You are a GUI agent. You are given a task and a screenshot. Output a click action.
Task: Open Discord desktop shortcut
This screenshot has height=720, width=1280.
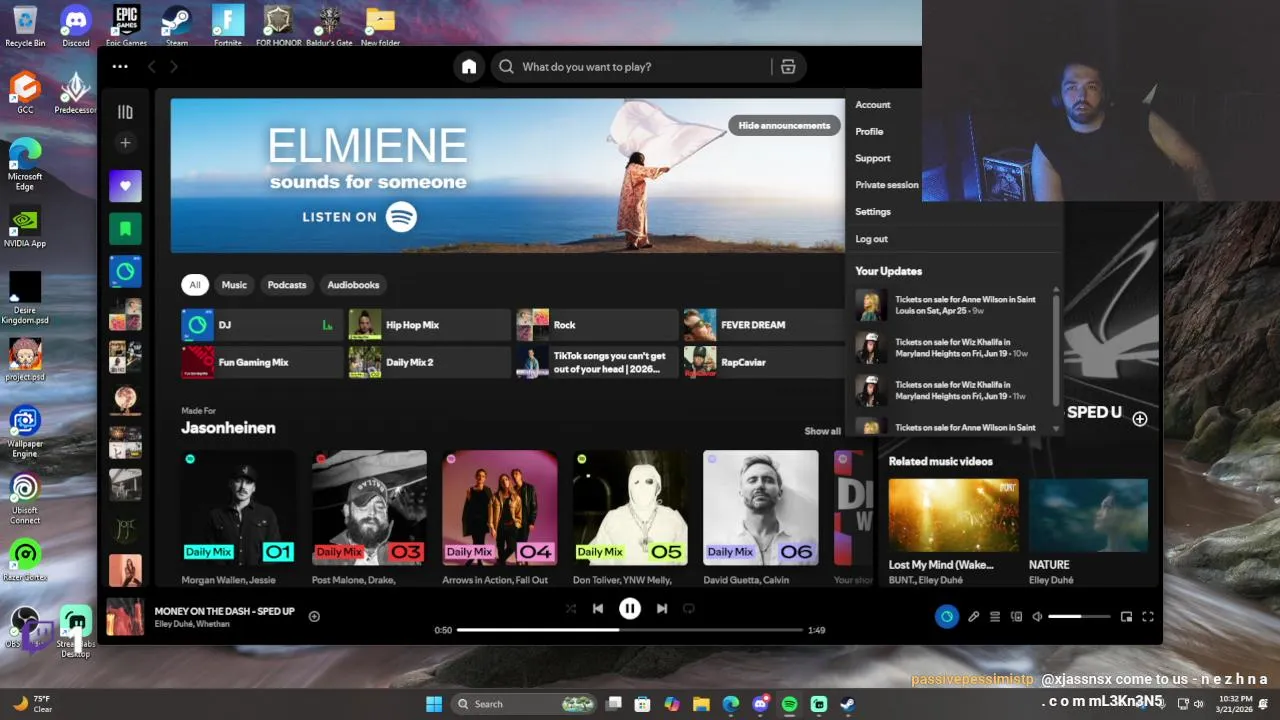(75, 25)
